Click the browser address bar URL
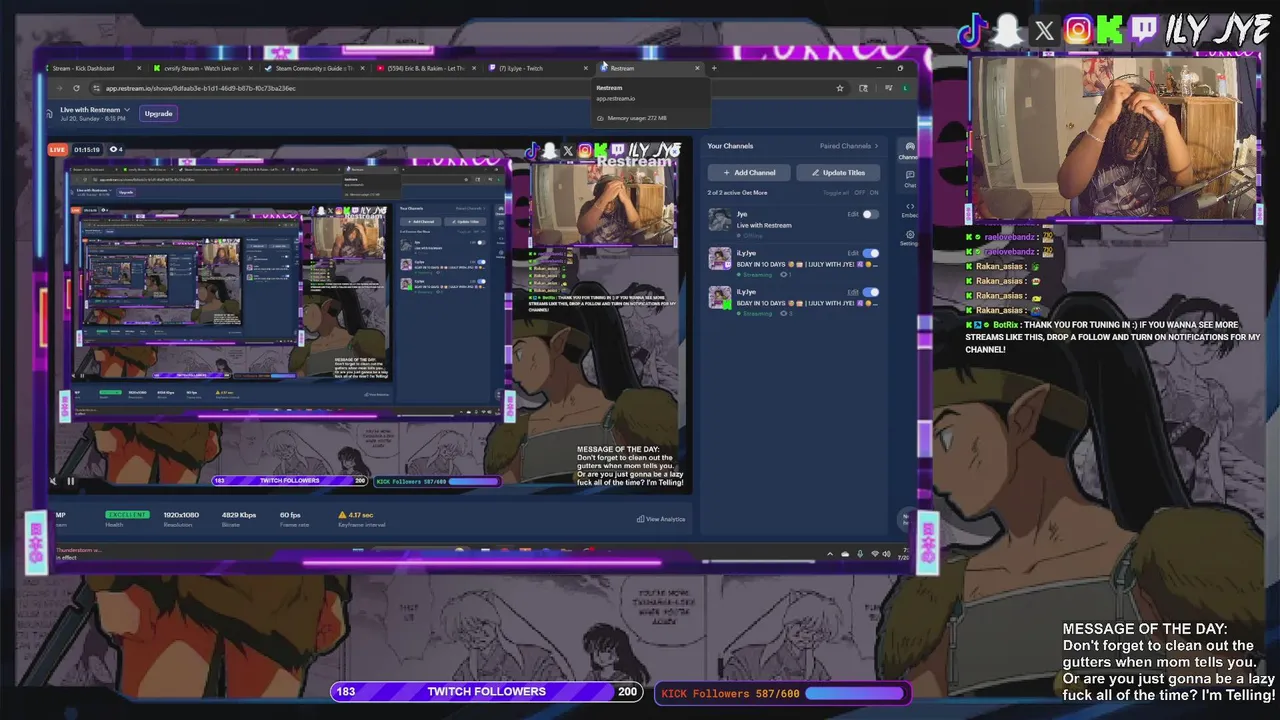Screen dimensions: 1280x720 click(201, 88)
